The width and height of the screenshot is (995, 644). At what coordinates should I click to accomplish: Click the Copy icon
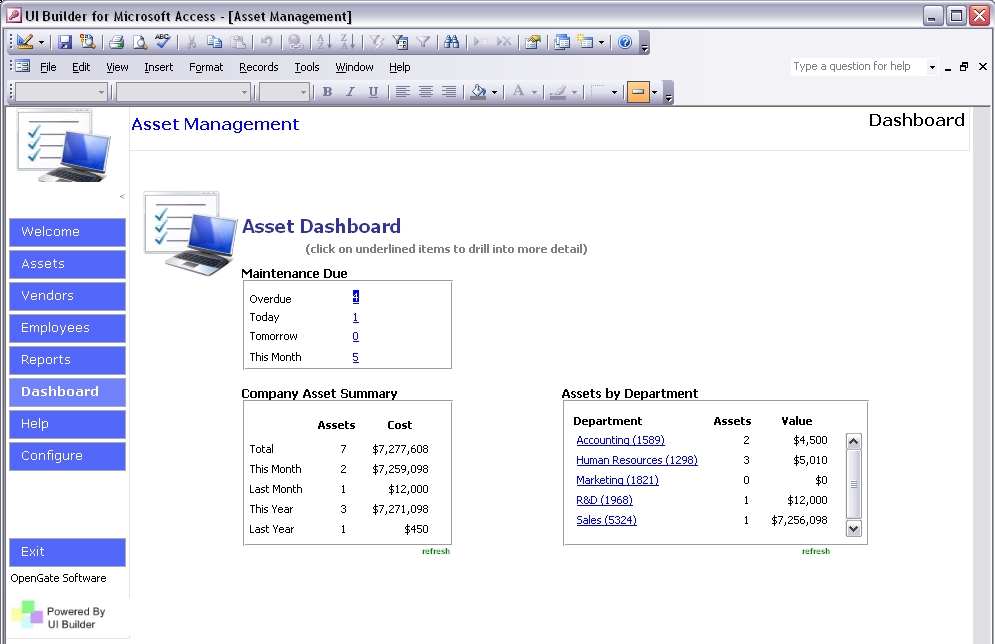(214, 42)
